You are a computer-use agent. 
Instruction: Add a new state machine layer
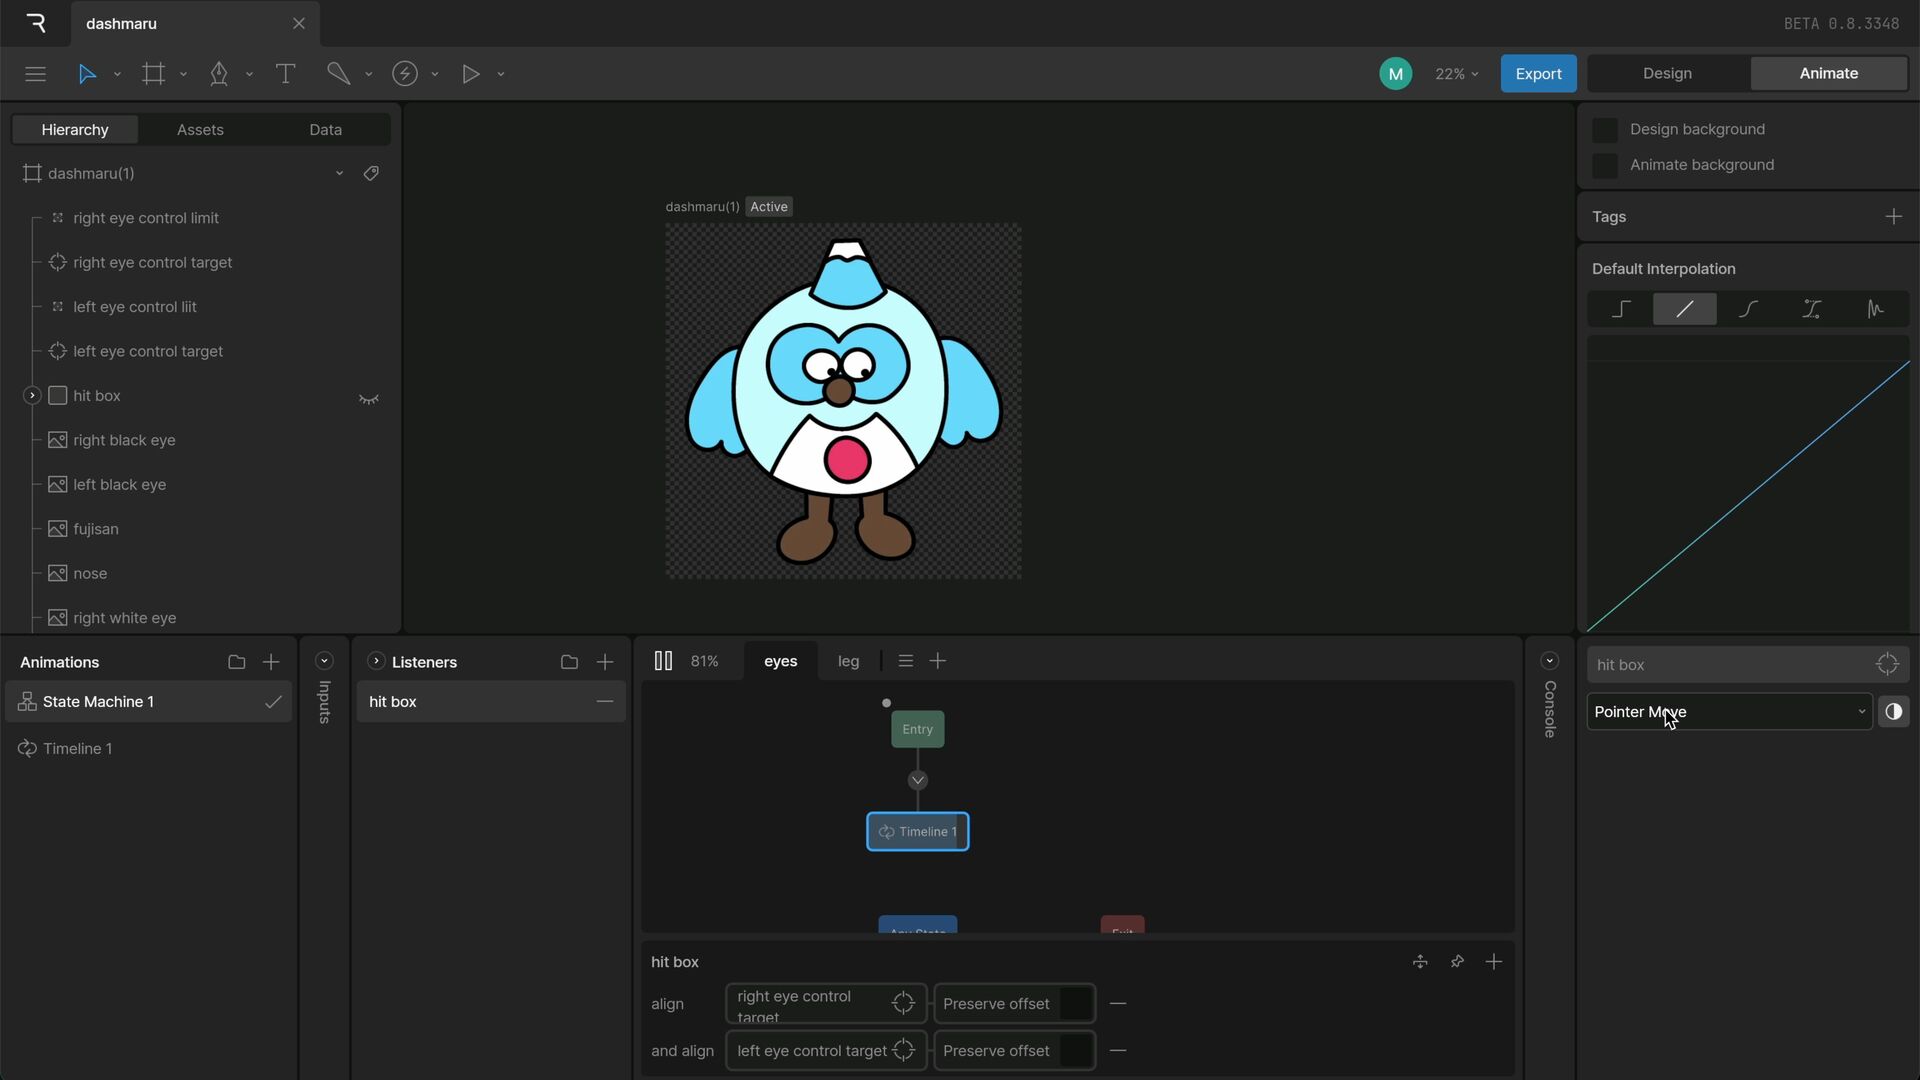[x=938, y=661]
